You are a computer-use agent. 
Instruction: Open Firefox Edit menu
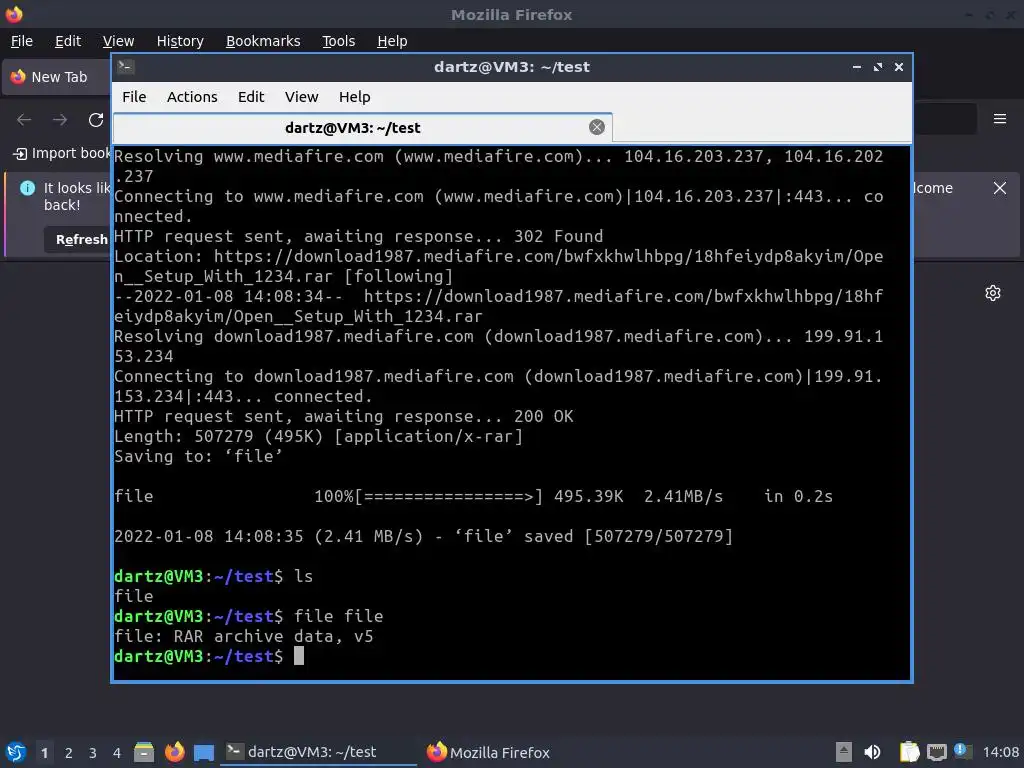(x=68, y=41)
